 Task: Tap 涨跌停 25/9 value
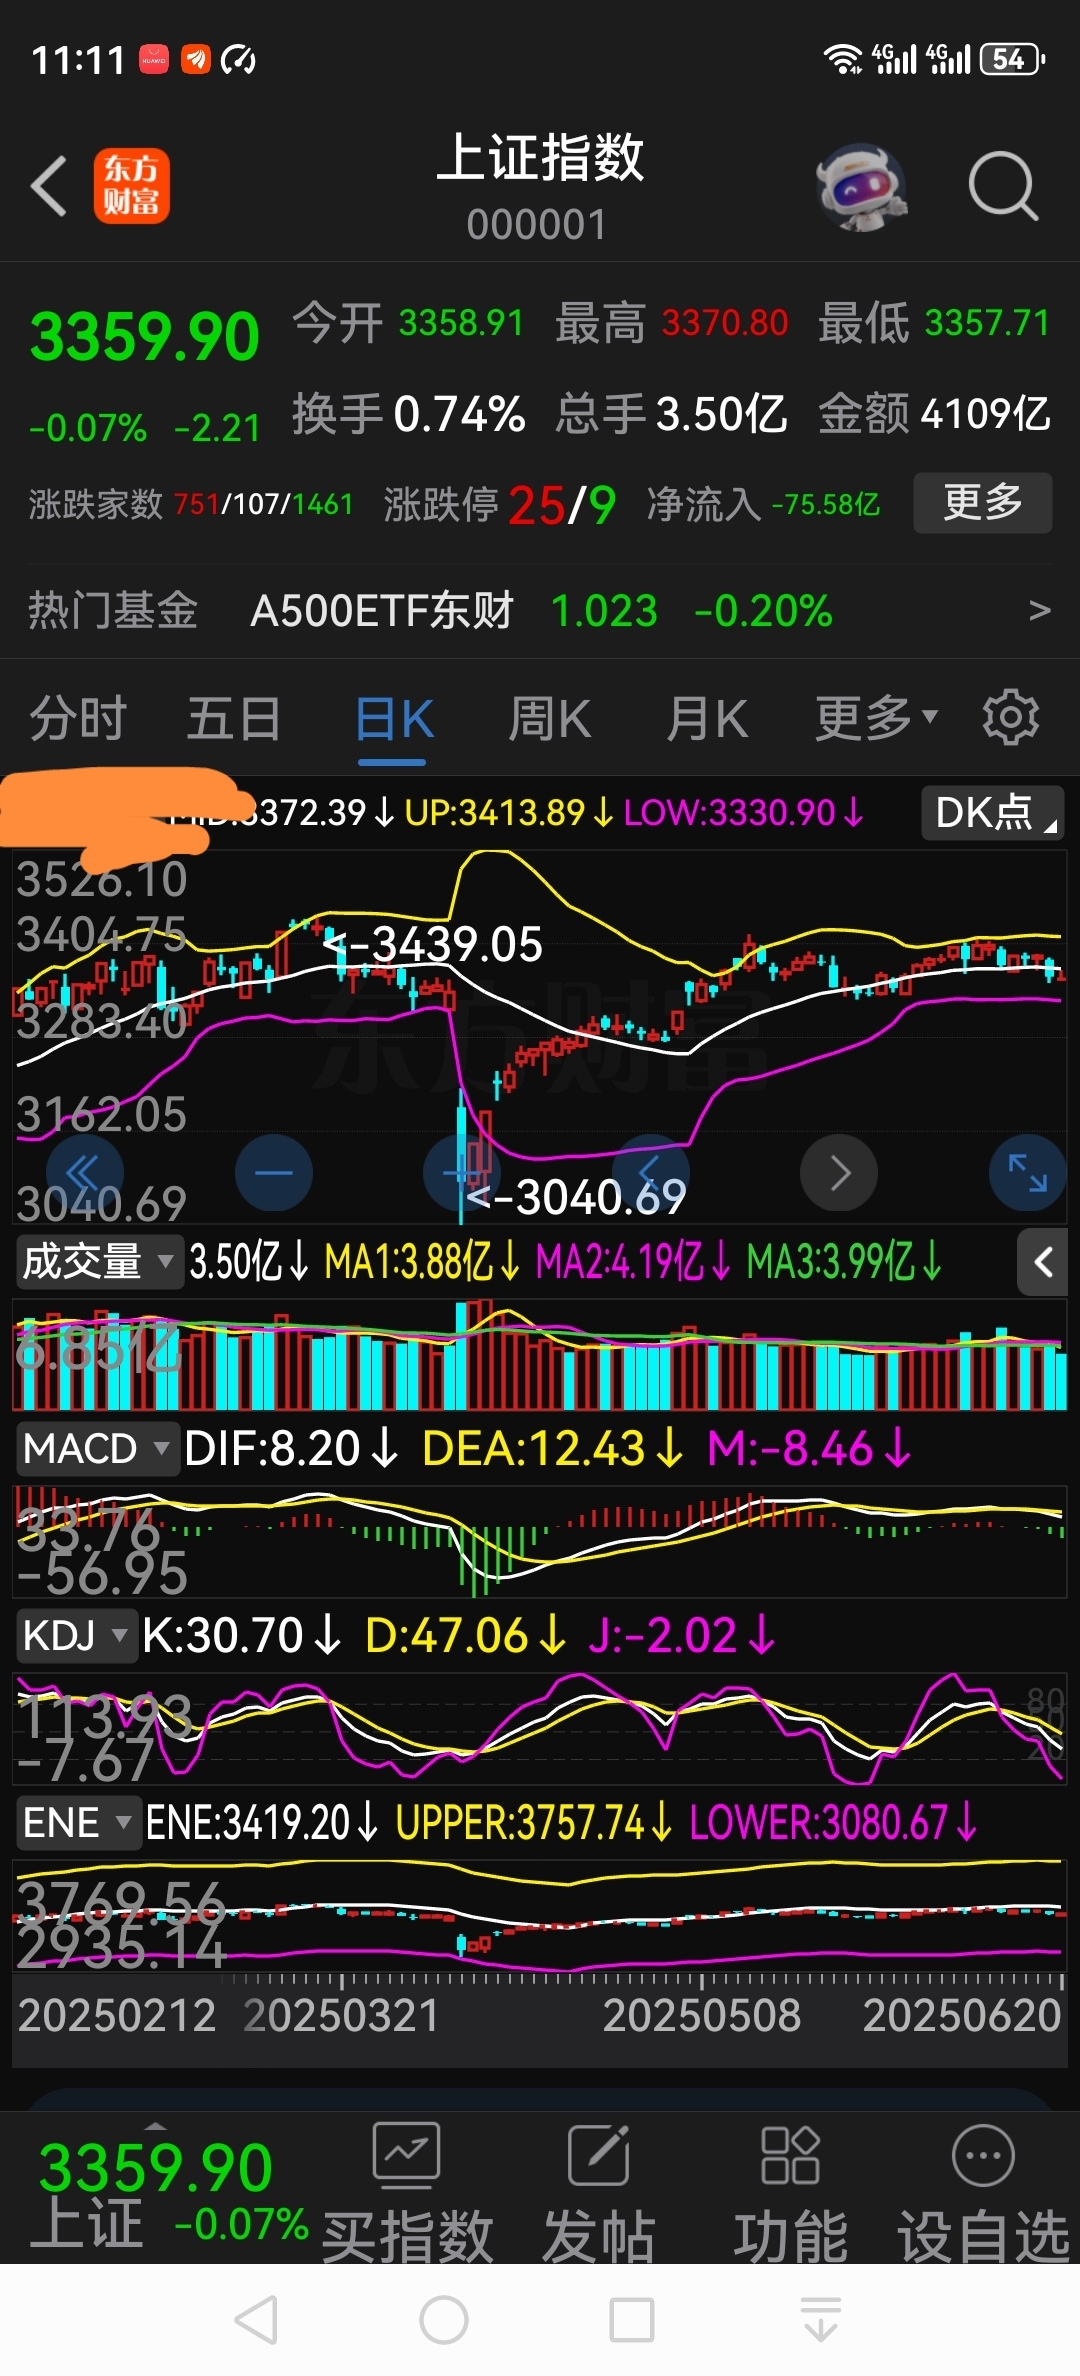[x=562, y=505]
